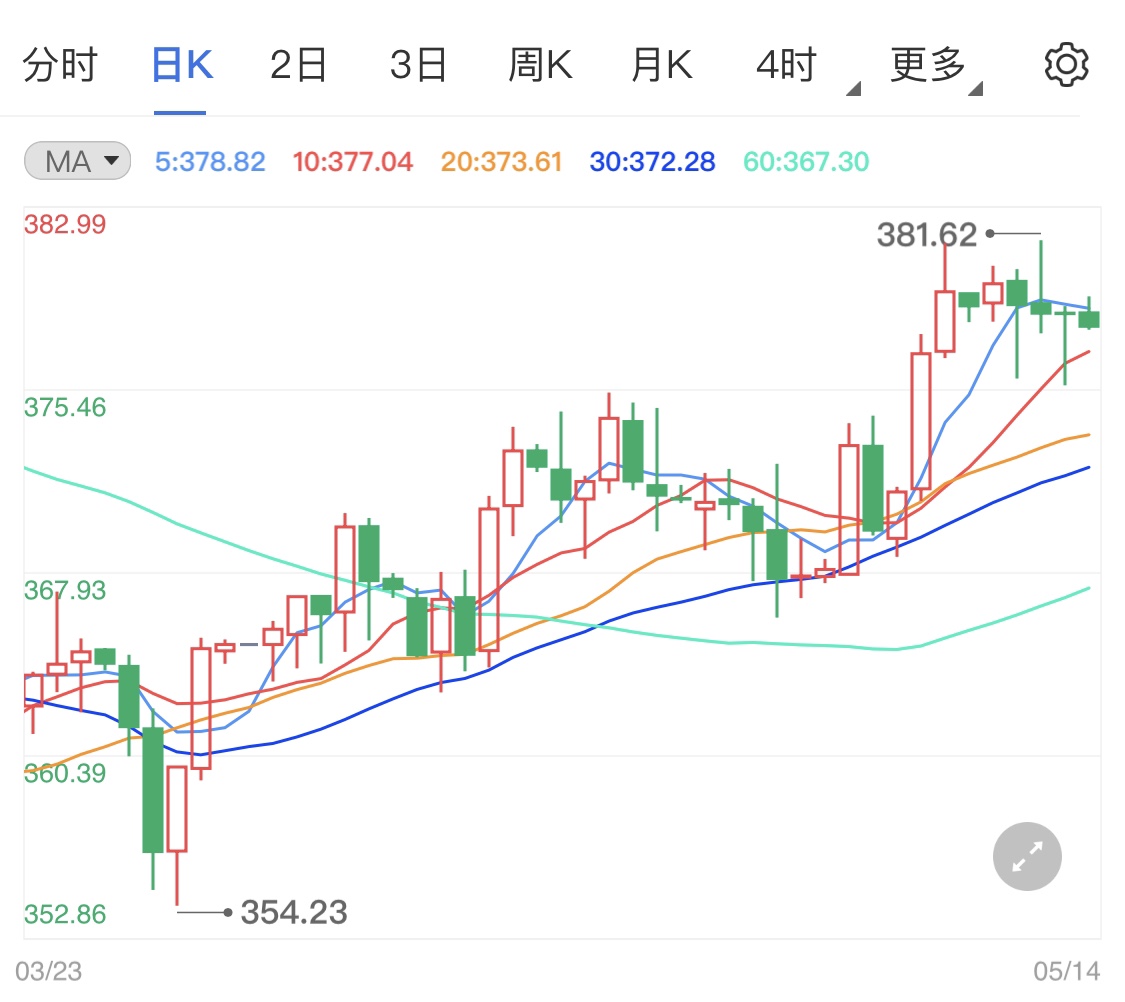Click the 352.86 price axis label
This screenshot has width=1125, height=1002.
point(65,914)
